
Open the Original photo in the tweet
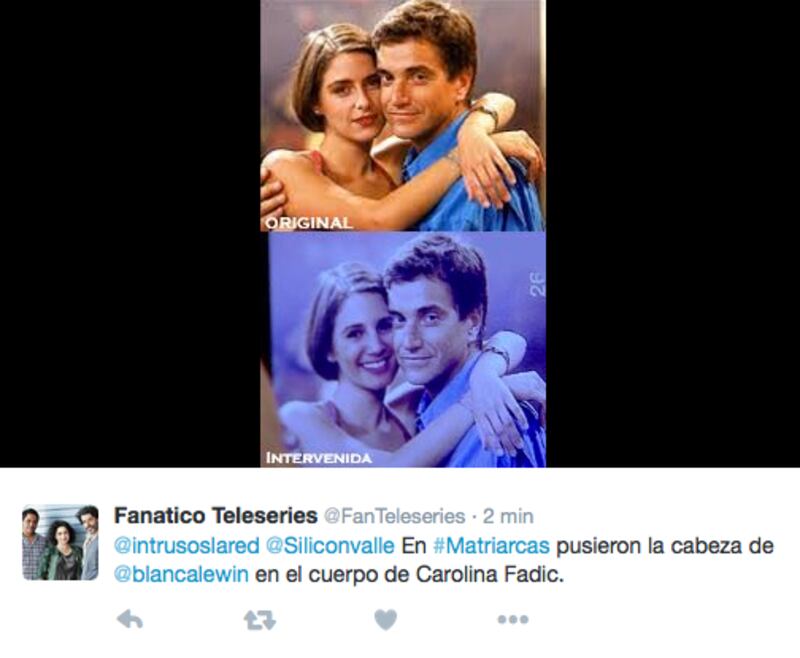coord(403,115)
